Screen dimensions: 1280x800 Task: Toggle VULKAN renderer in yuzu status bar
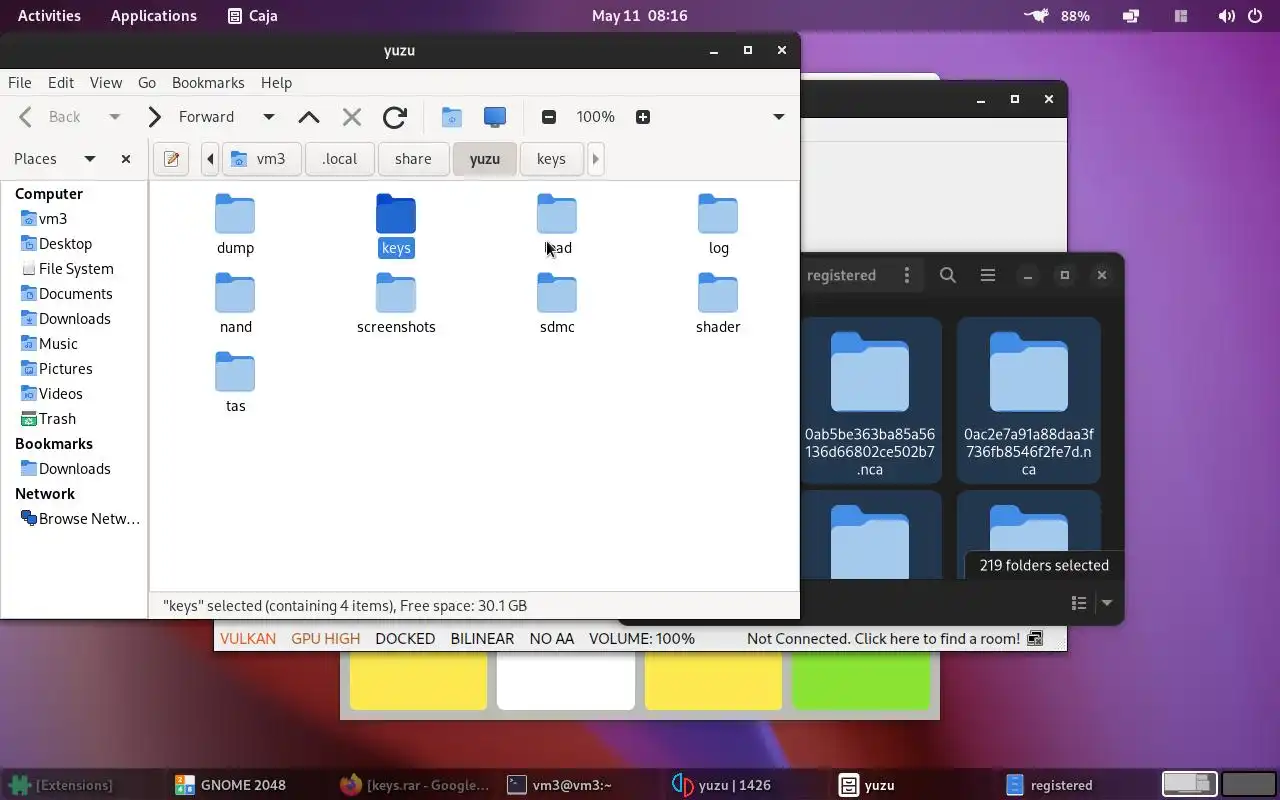[248, 639]
